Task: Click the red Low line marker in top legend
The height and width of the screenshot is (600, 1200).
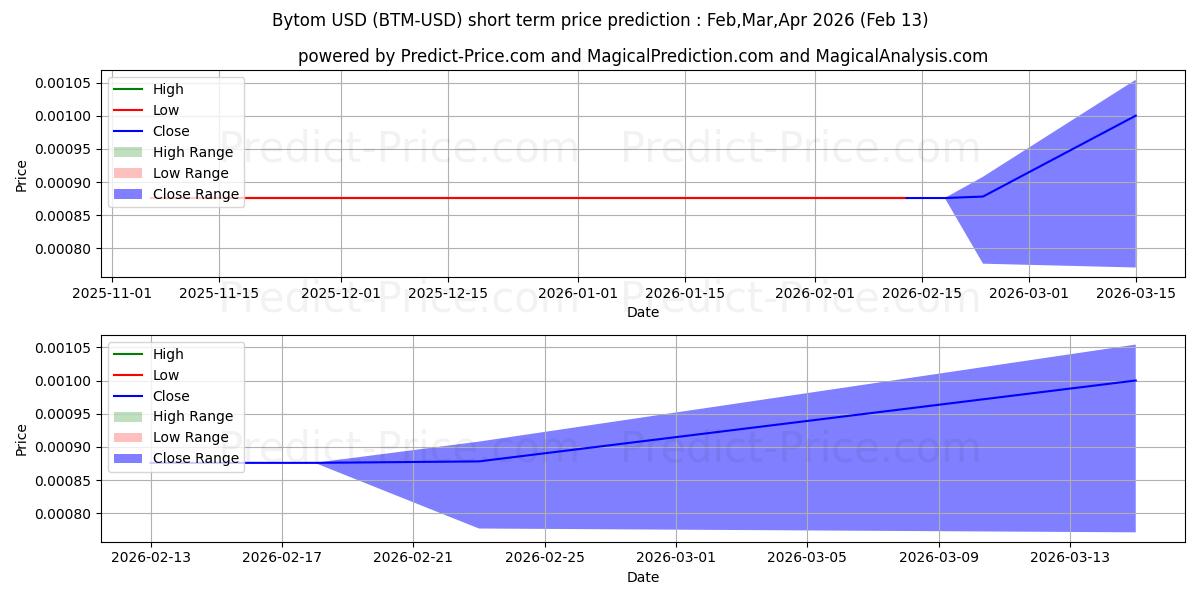Action: [128, 110]
